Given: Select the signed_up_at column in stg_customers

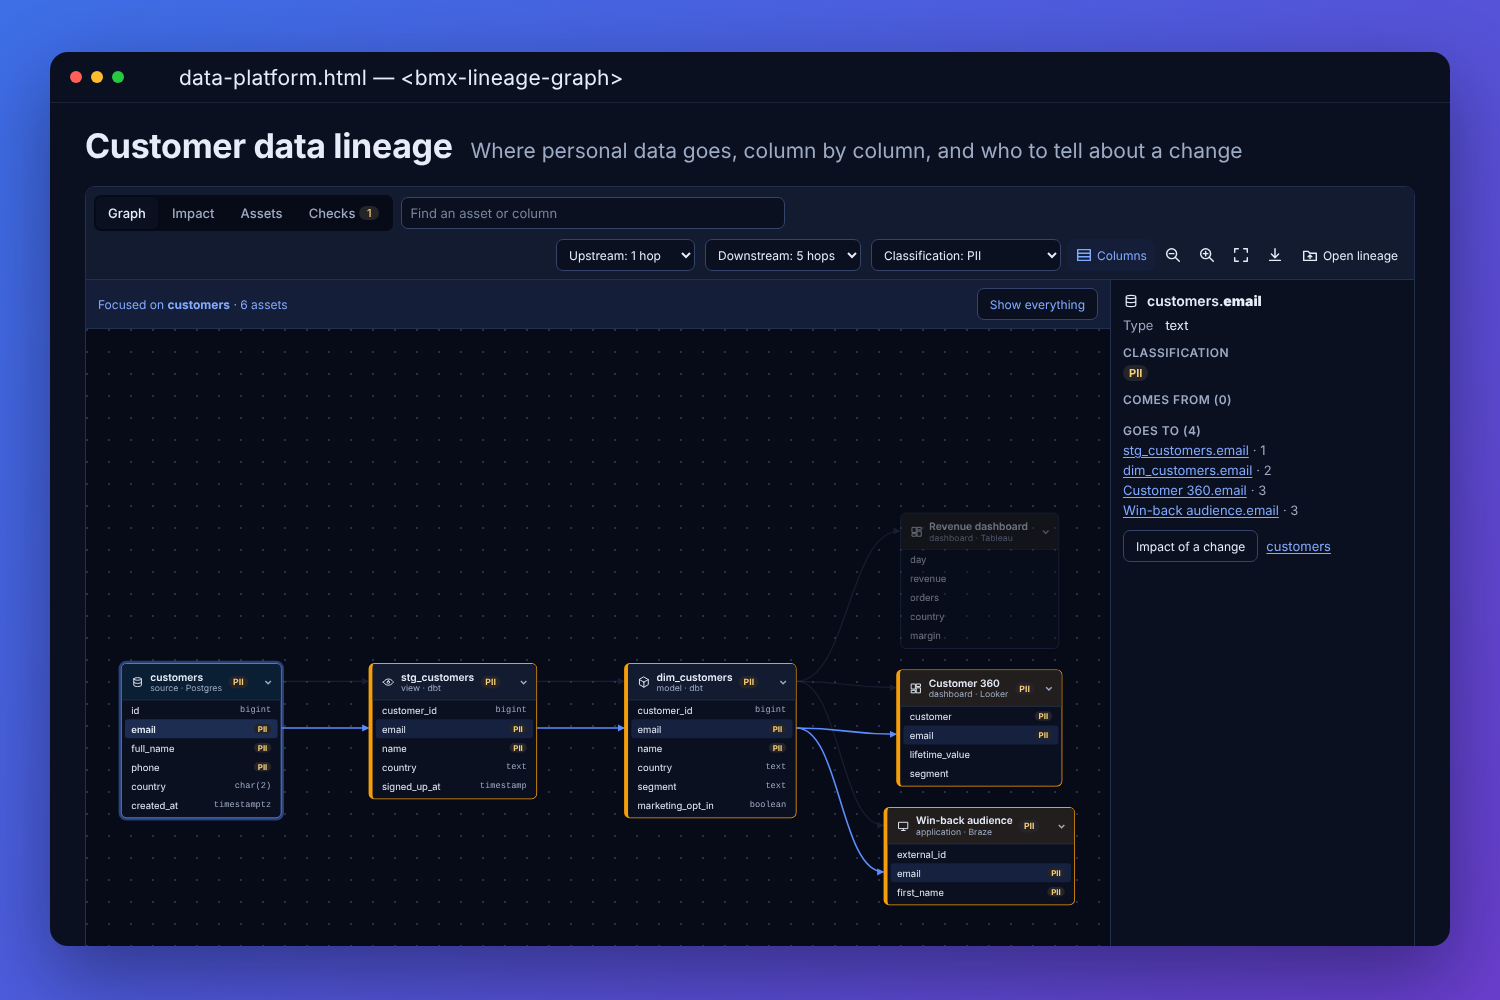Looking at the screenshot, I should pos(453,786).
